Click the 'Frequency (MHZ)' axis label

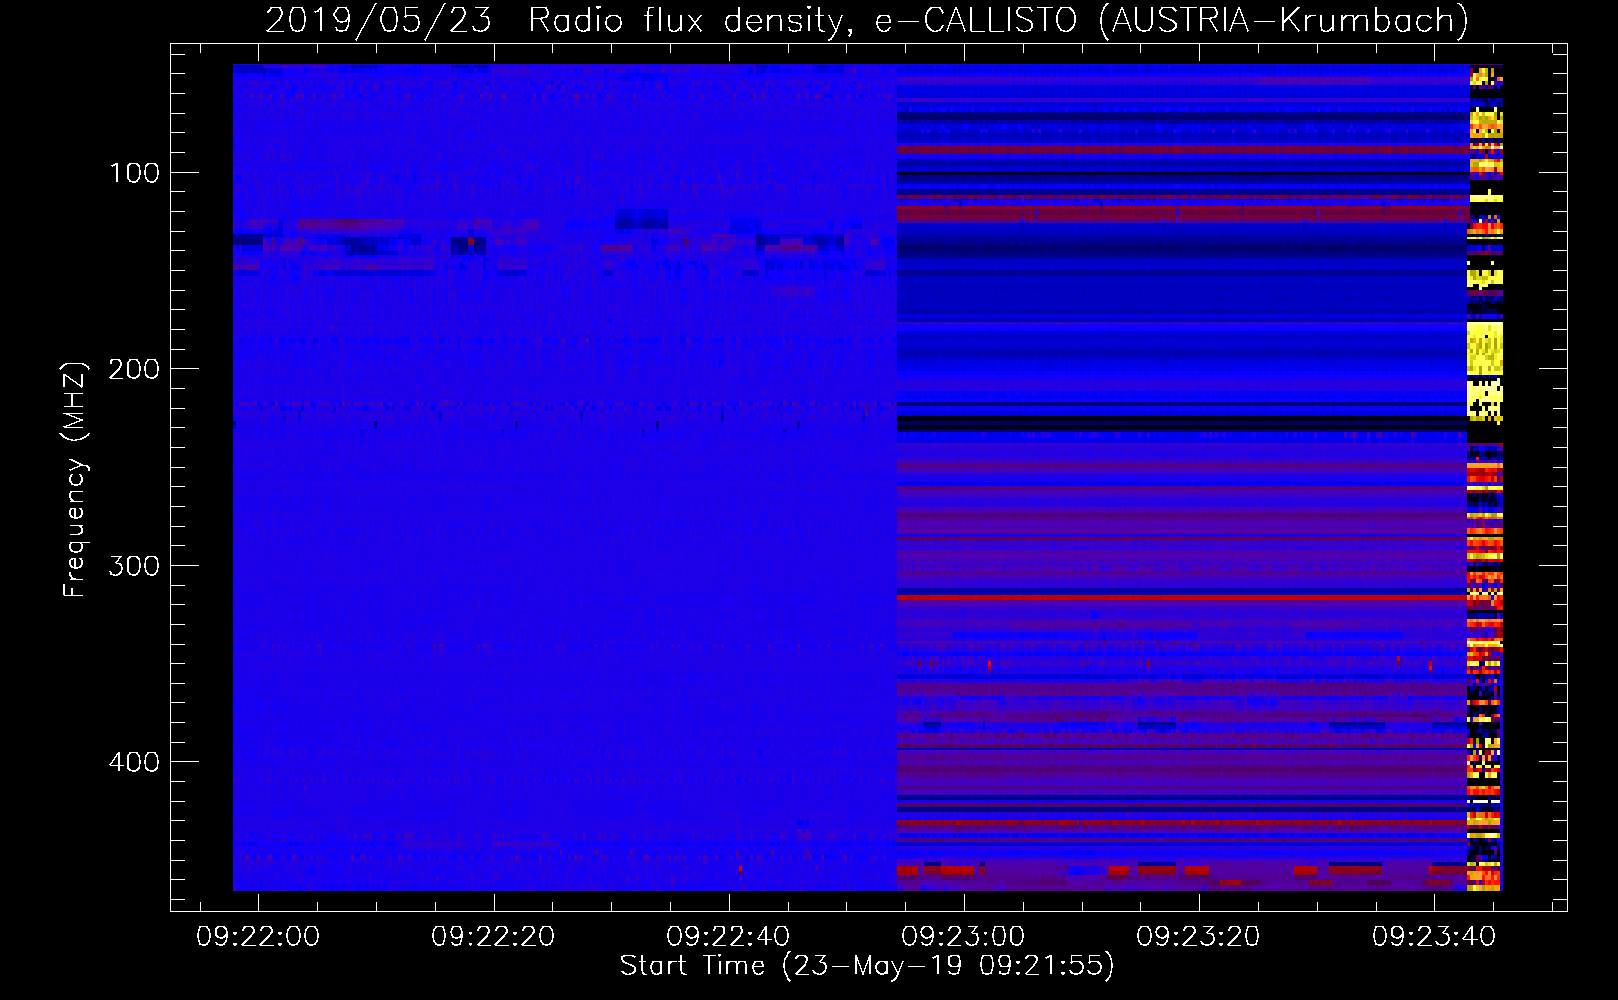(74, 480)
